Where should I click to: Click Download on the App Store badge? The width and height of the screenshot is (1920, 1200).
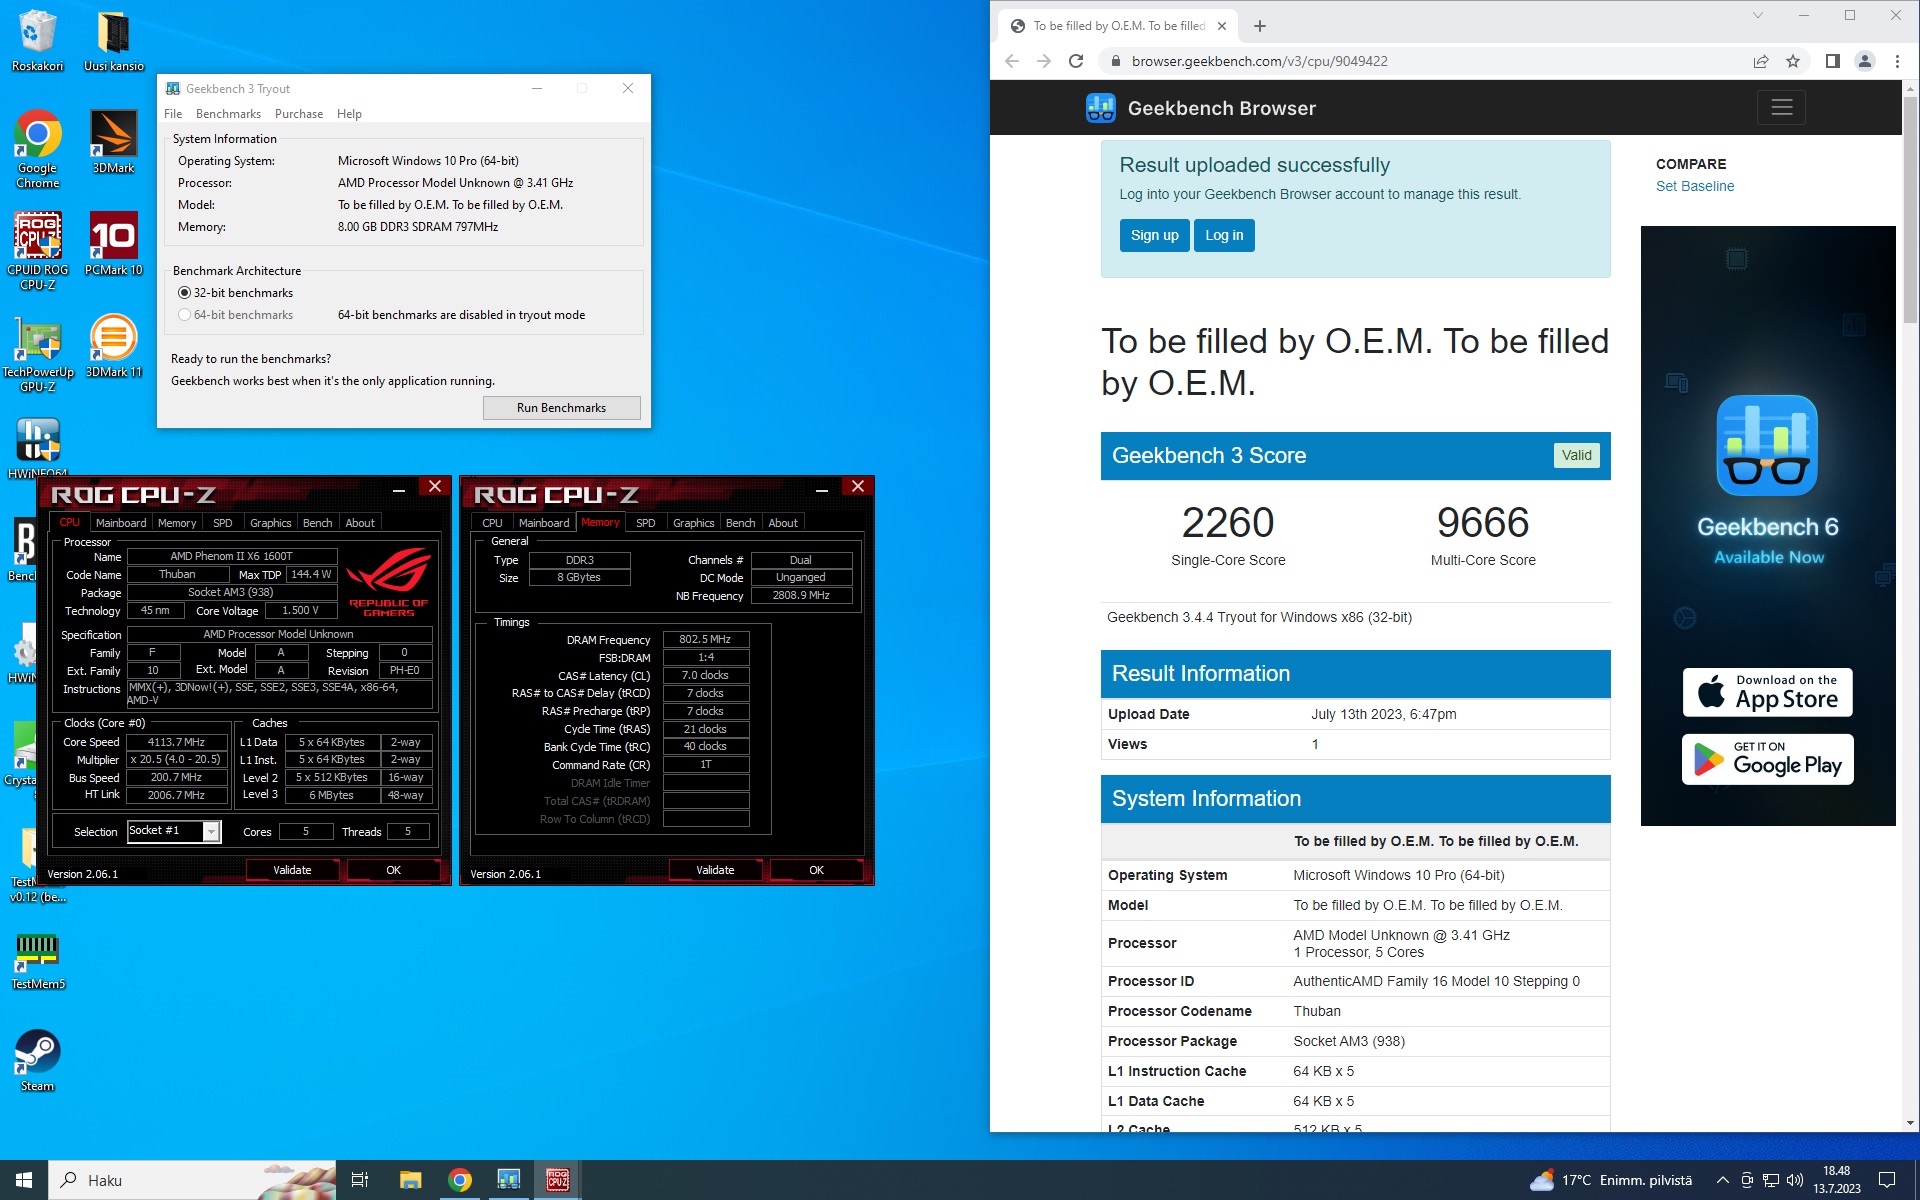(1767, 692)
